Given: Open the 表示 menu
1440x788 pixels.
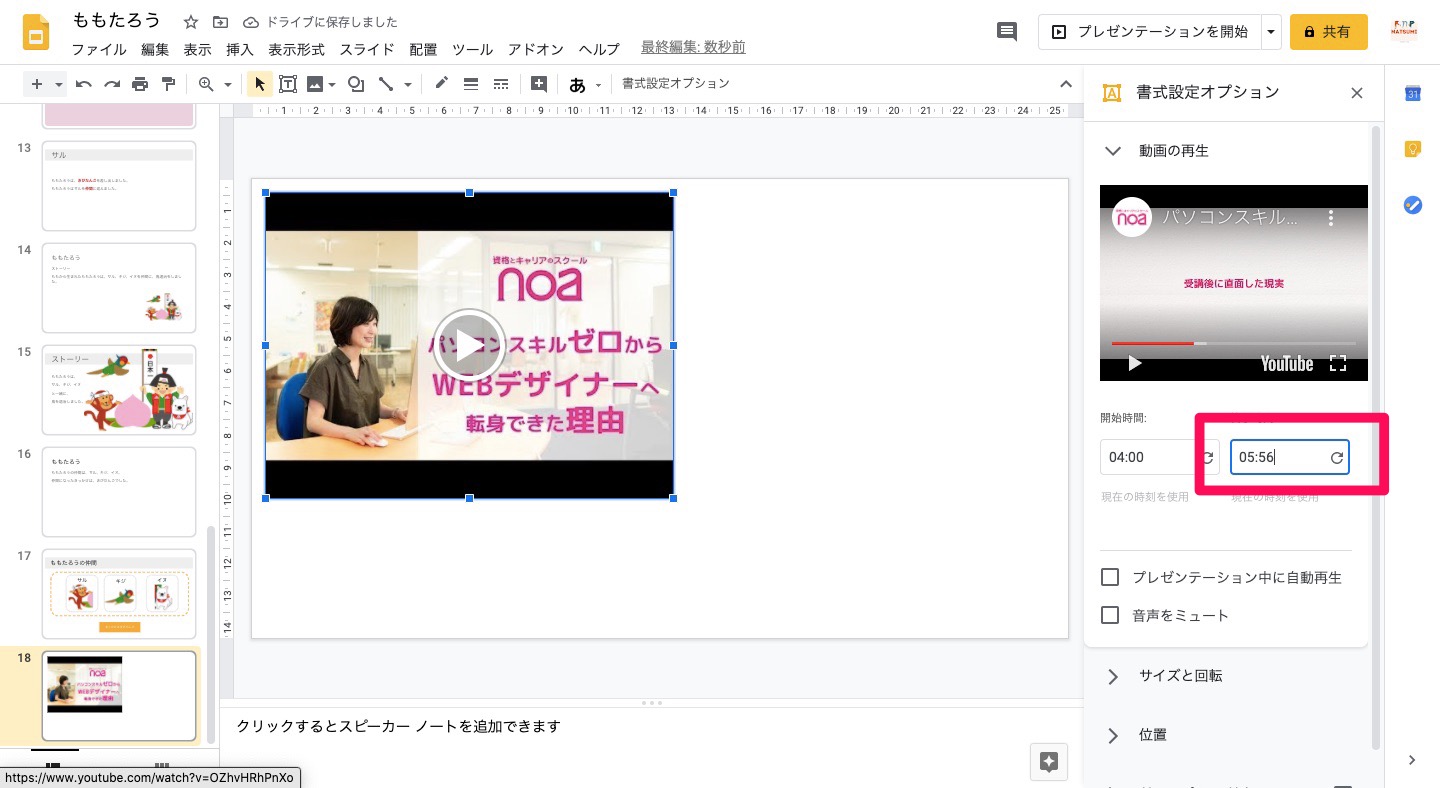Looking at the screenshot, I should point(197,49).
